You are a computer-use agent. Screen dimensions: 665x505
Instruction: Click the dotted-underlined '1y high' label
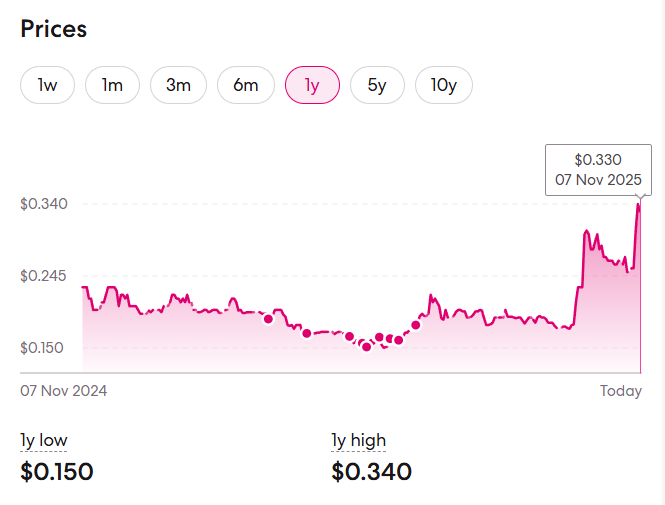point(359,440)
